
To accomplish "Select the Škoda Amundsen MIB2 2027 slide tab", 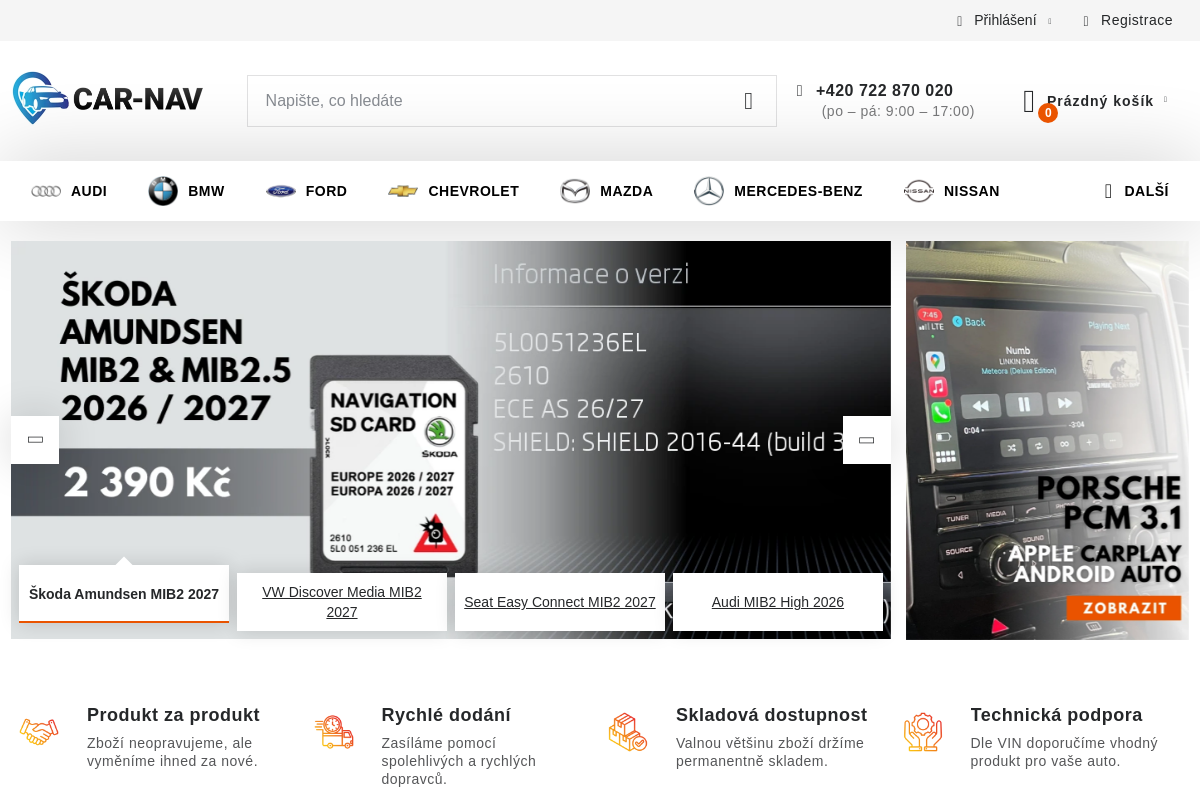I will tap(124, 594).
